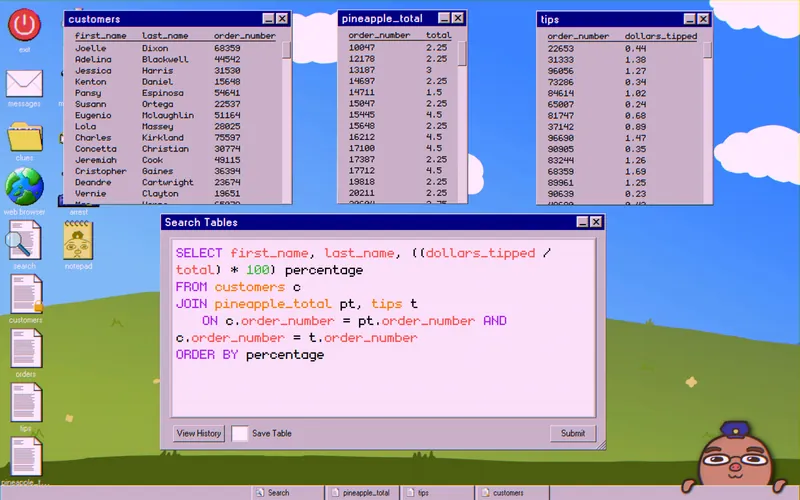Select the Joelle row in customers
This screenshot has height=500, width=800.
click(x=177, y=48)
